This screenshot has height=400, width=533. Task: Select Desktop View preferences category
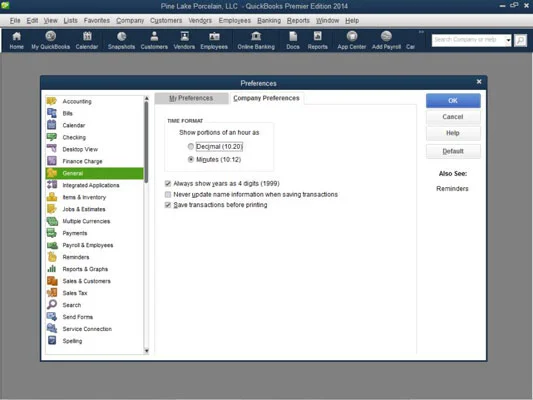point(94,149)
